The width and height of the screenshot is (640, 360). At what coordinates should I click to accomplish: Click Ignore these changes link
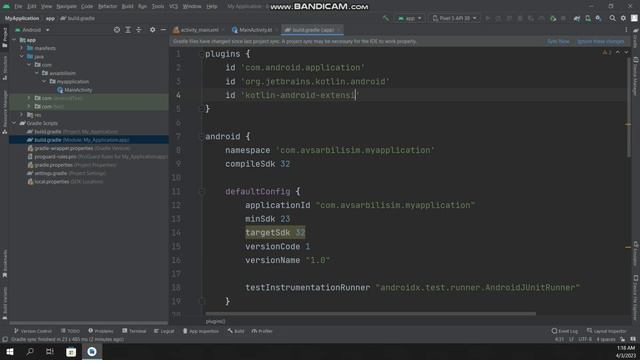600,42
